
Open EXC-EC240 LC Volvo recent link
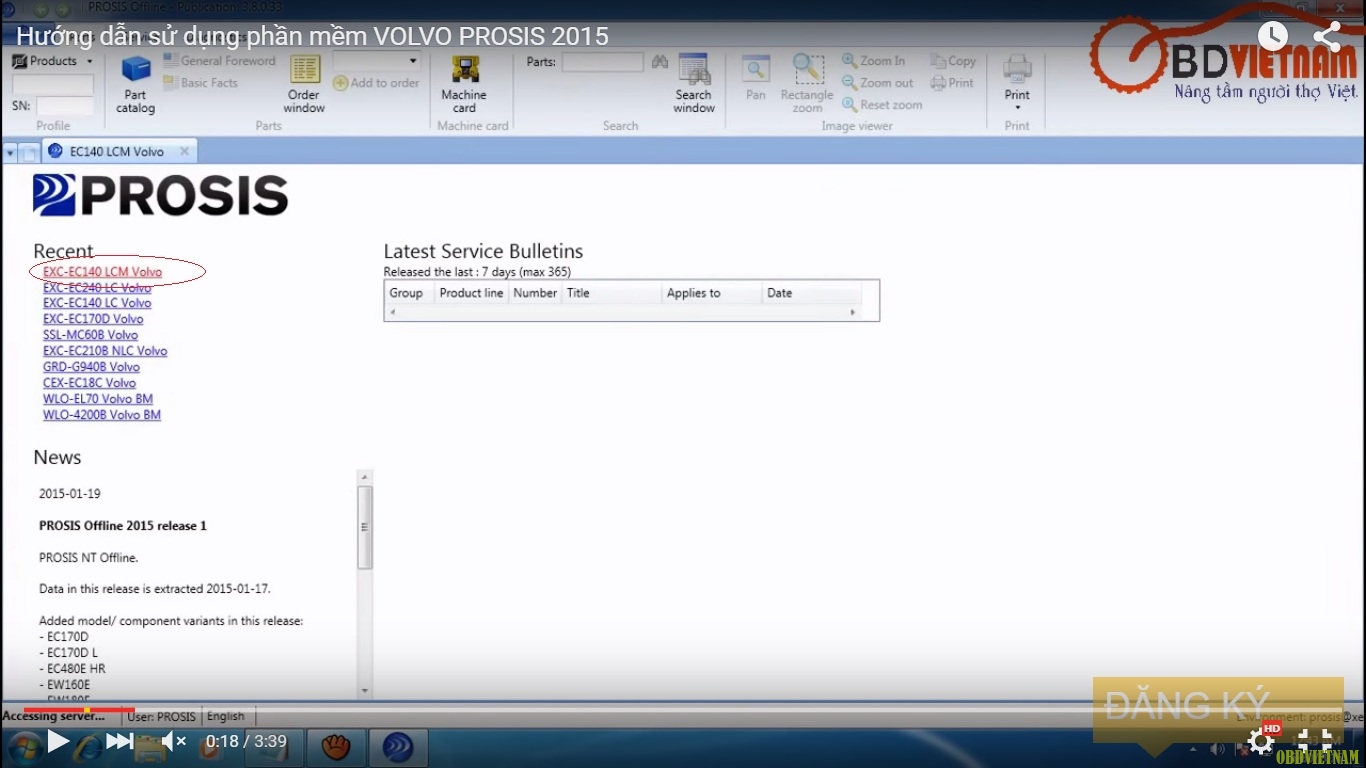click(x=97, y=287)
